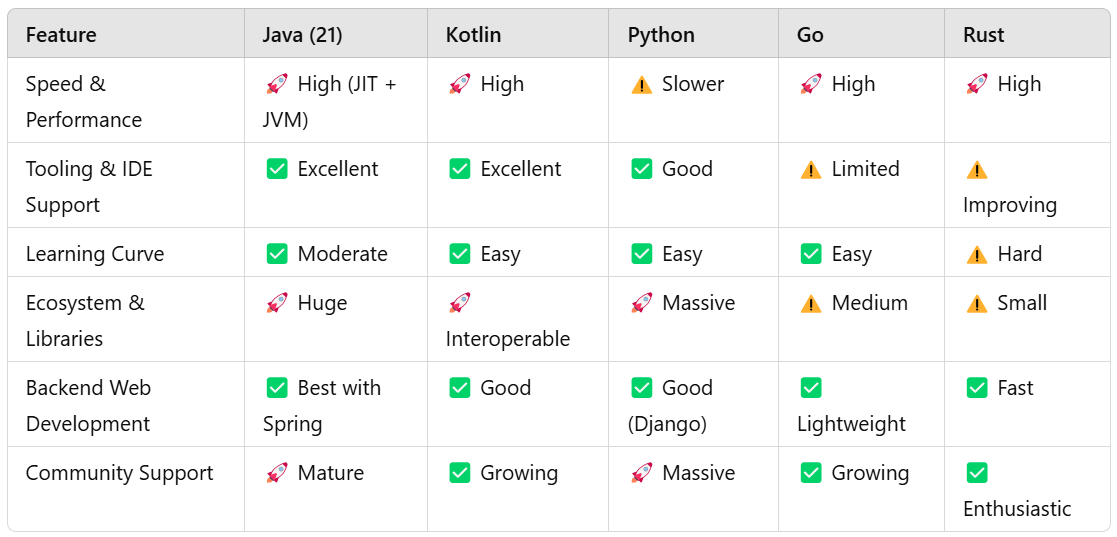
Task: Click the warning icon beside "Hard"
Action: 977,254
